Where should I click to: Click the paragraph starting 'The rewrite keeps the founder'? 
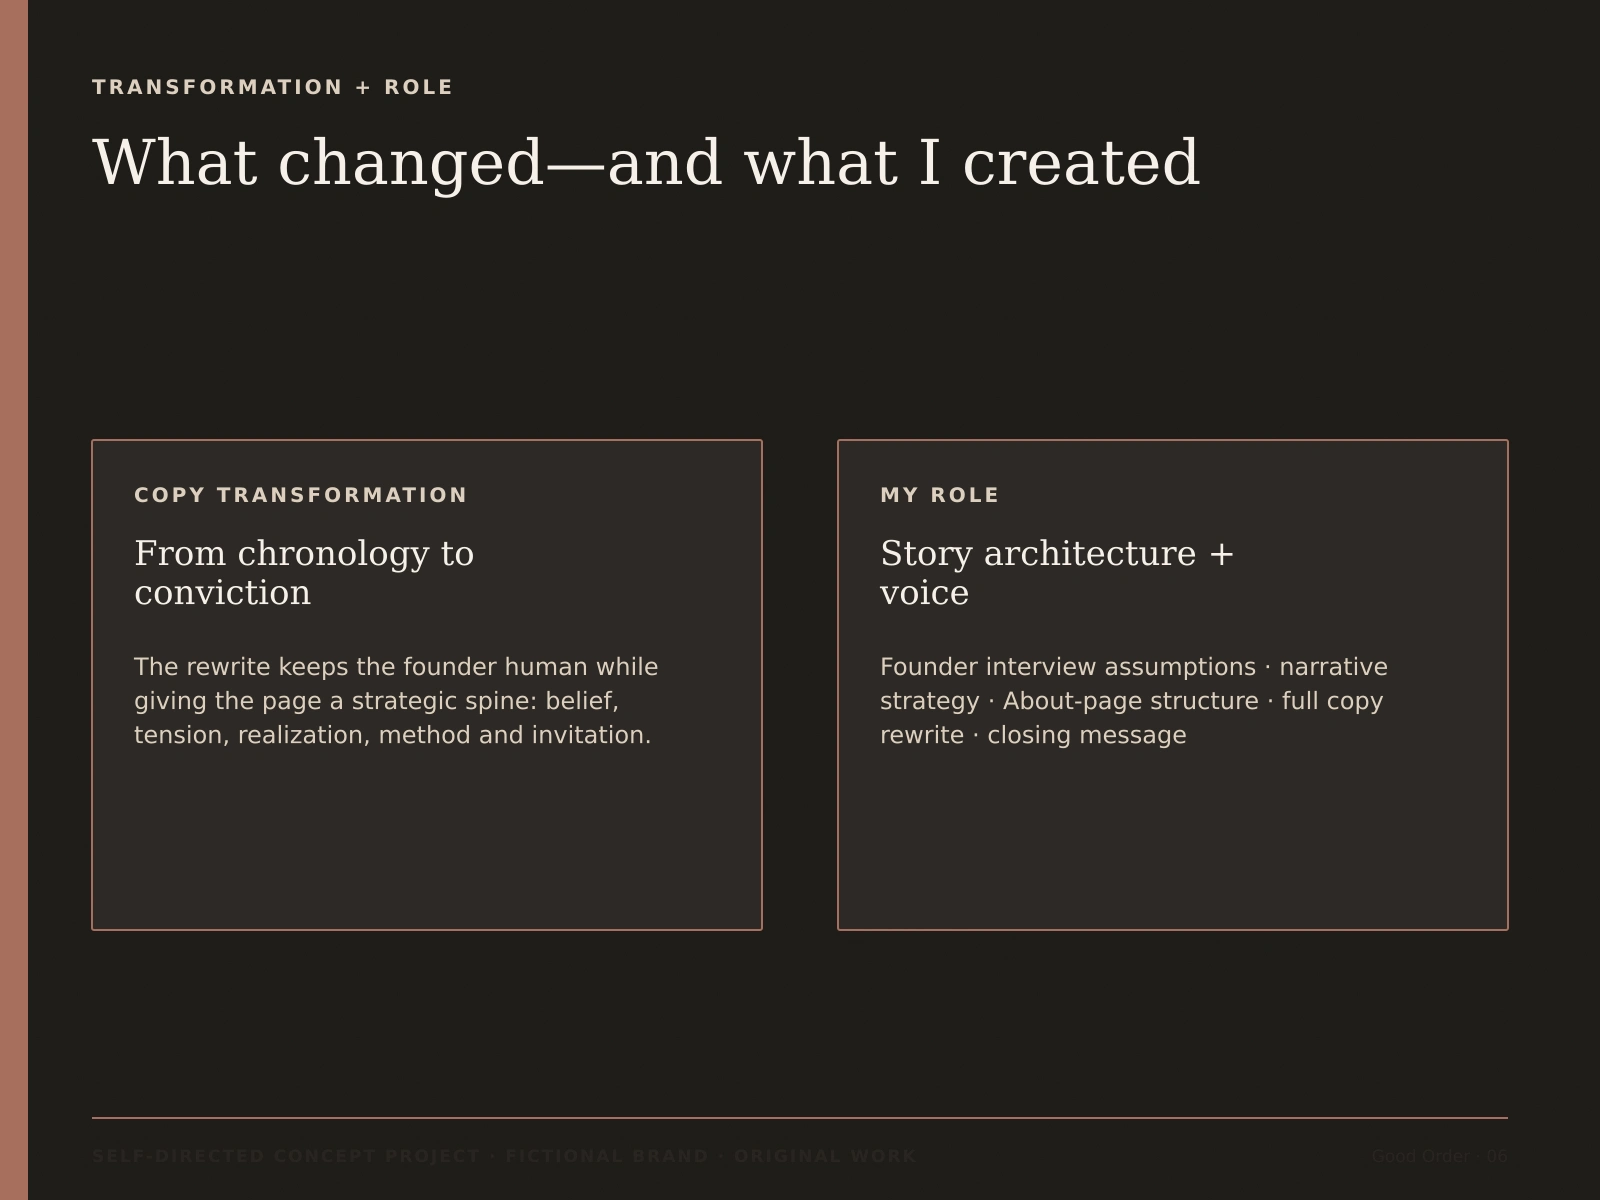396,701
